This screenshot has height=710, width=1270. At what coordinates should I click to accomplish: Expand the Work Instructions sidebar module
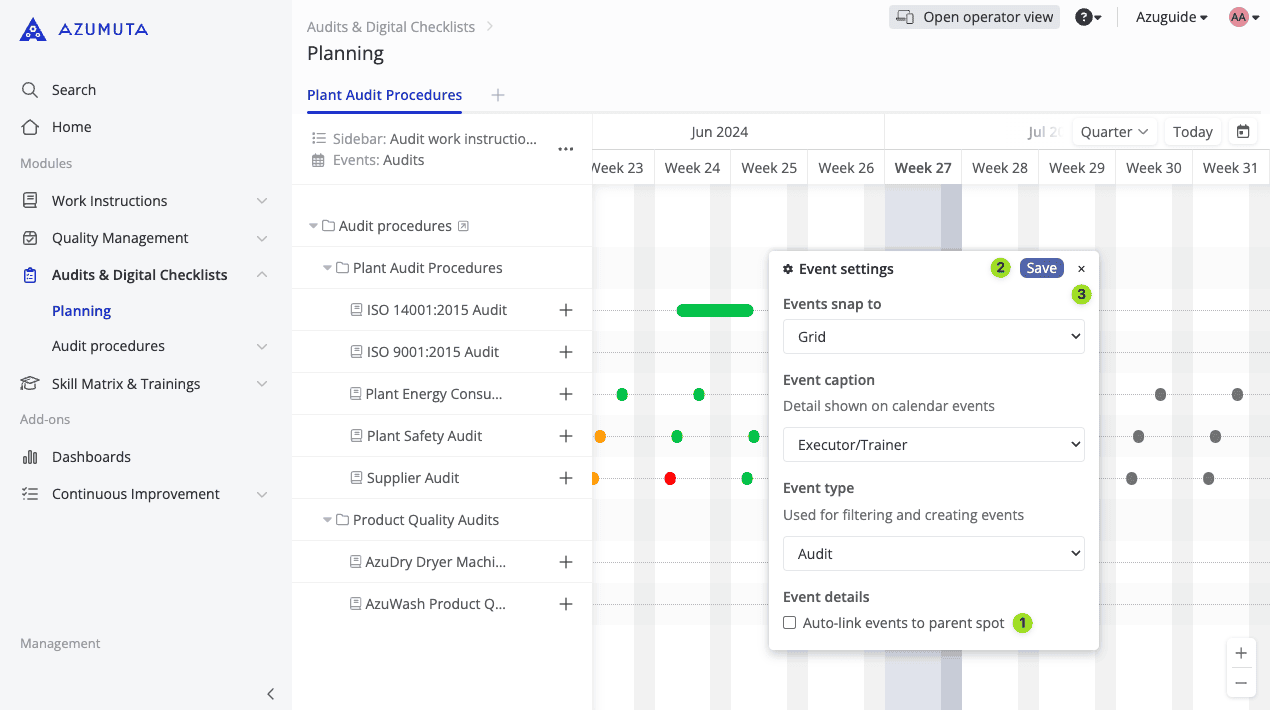tap(261, 201)
